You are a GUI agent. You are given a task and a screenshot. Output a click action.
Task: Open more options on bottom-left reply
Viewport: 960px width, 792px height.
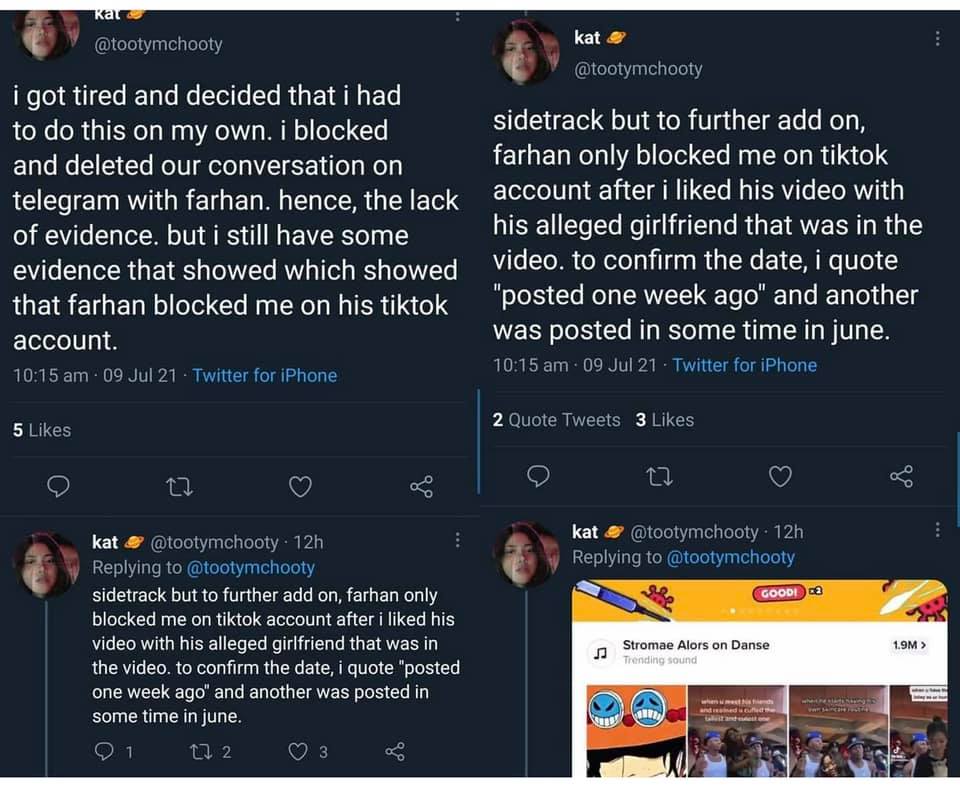(x=457, y=540)
